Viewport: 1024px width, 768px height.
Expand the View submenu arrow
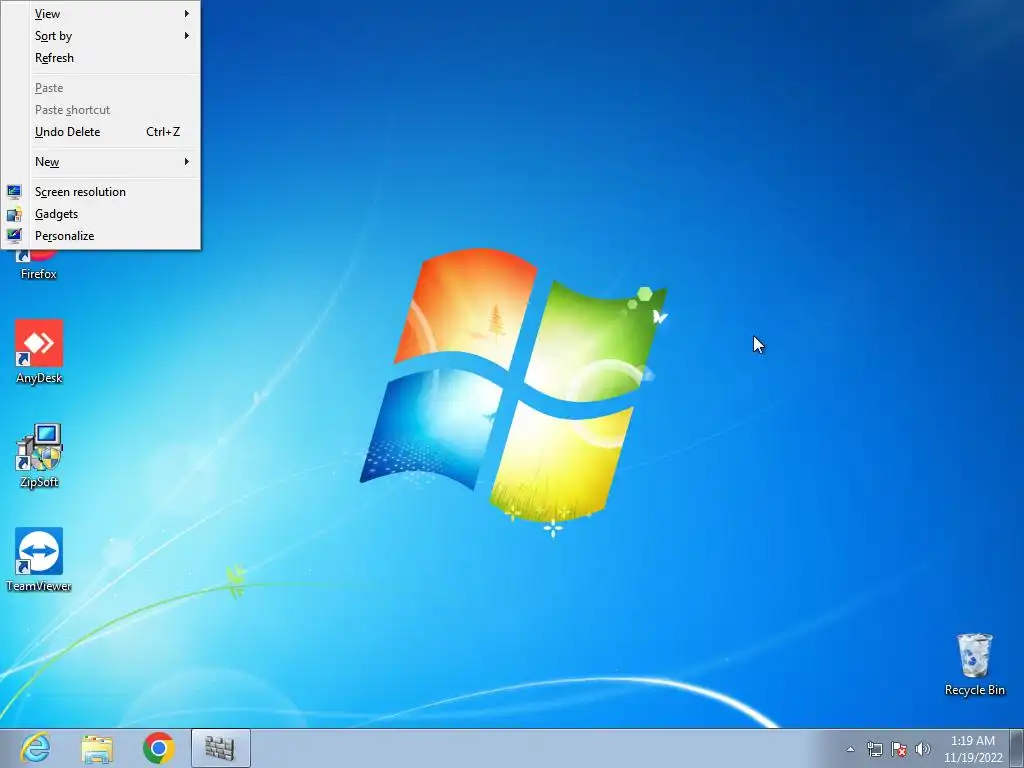[187, 14]
